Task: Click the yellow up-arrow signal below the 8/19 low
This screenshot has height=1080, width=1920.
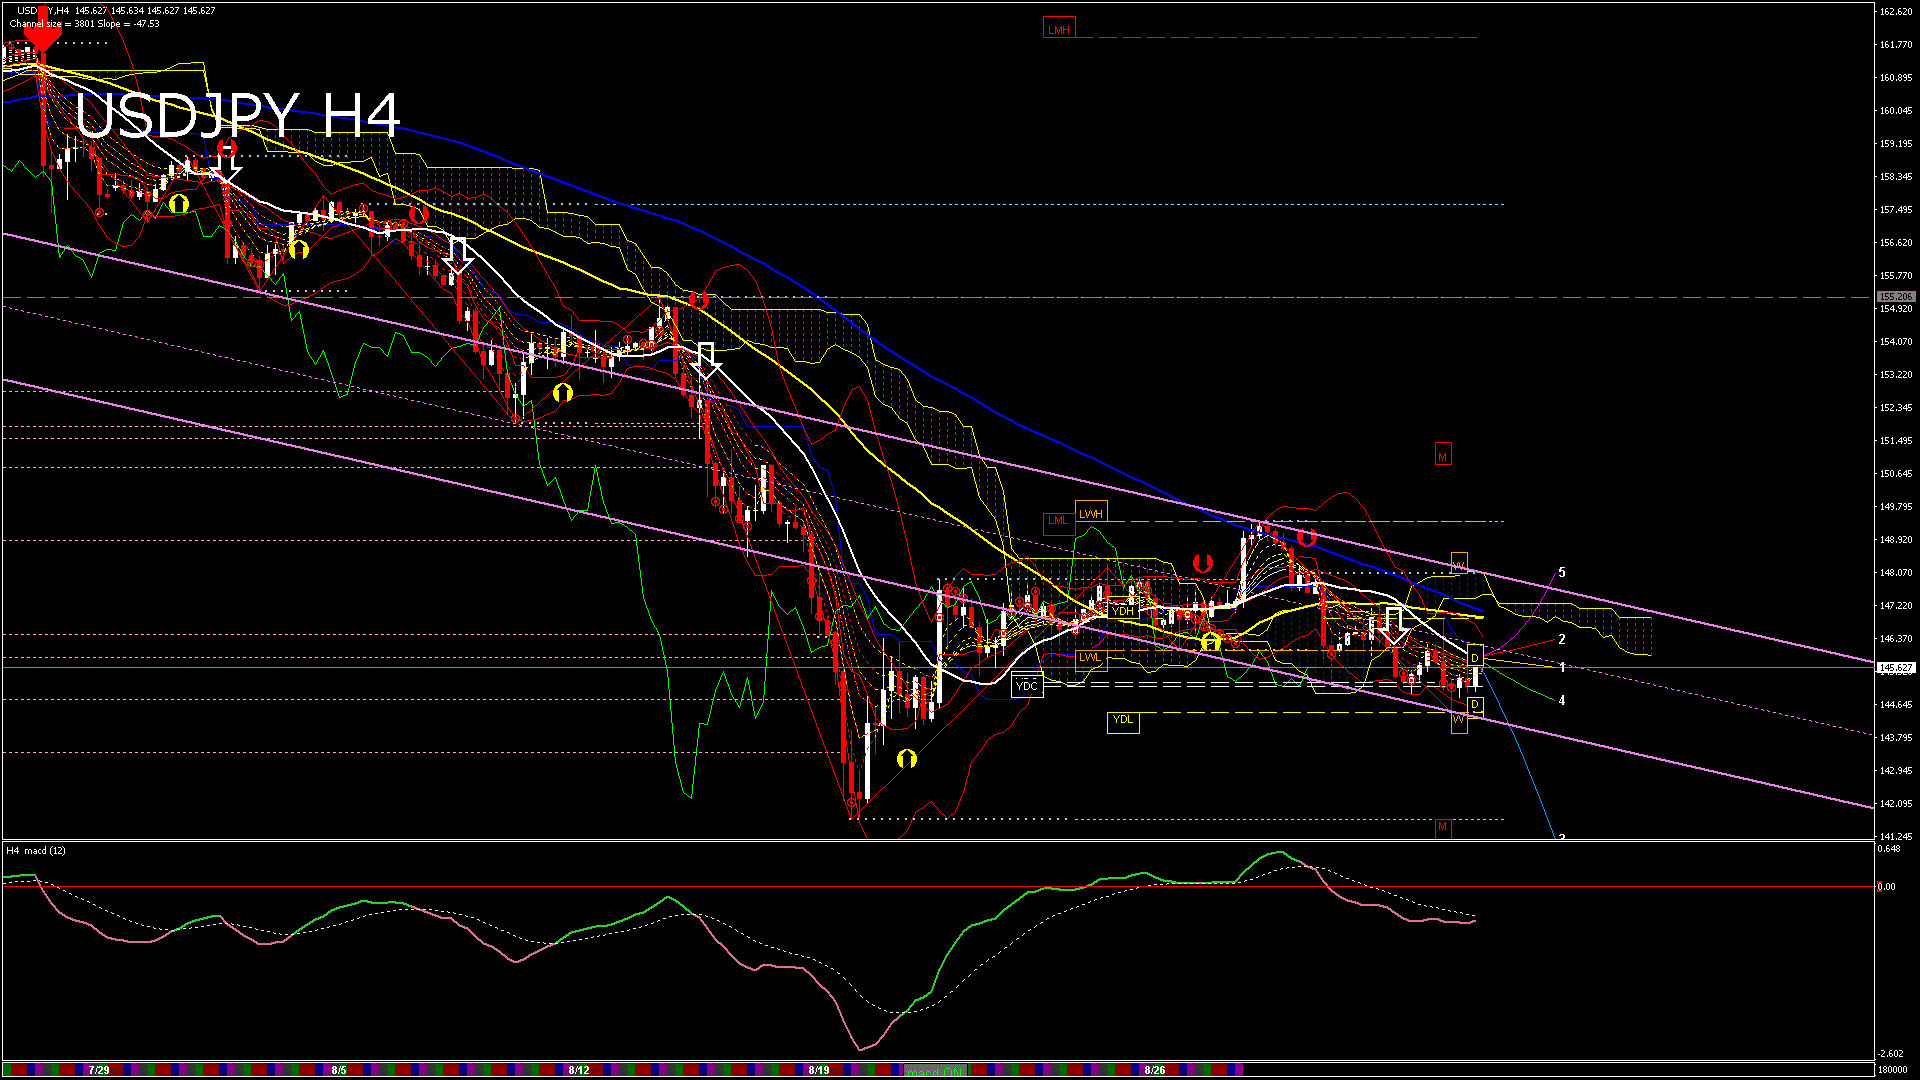Action: [907, 759]
